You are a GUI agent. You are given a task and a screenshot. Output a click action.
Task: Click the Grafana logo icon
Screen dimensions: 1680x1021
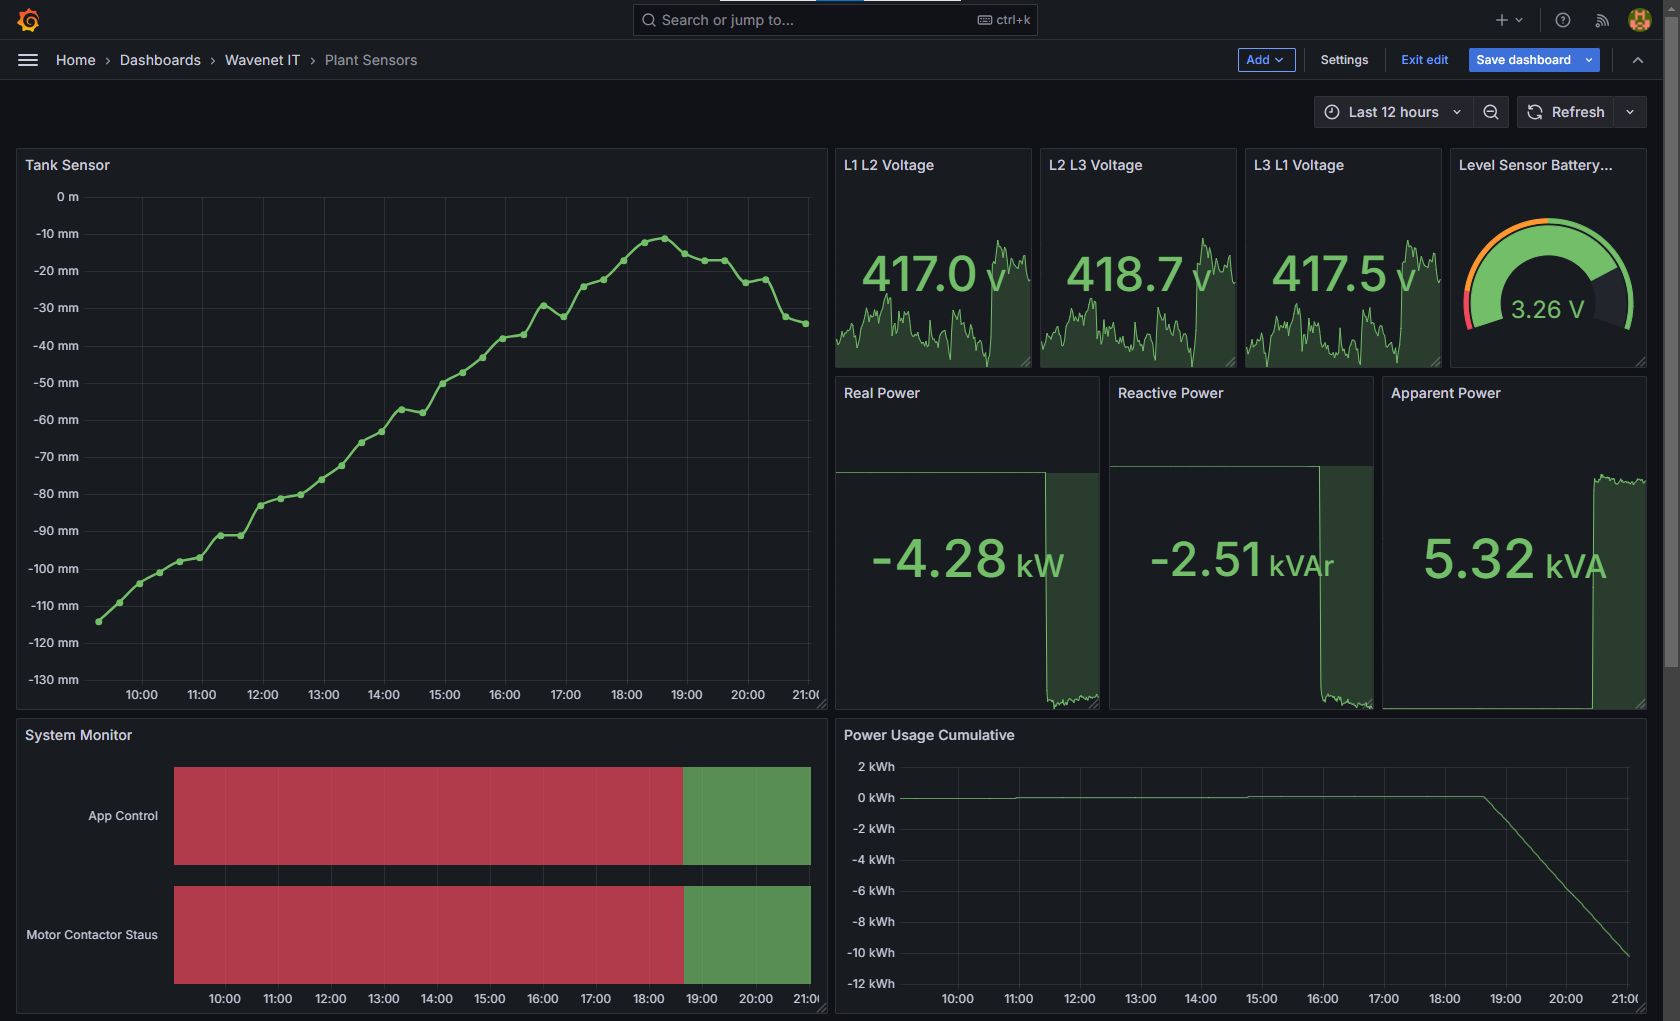point(28,20)
